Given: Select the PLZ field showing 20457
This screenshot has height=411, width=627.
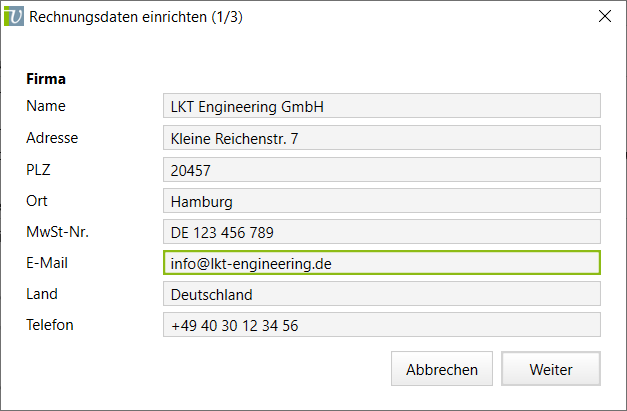Looking at the screenshot, I should tap(381, 170).
